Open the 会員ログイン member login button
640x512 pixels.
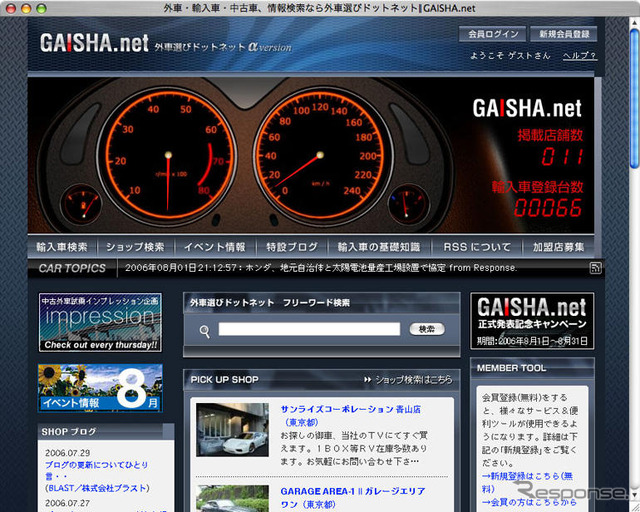pyautogui.click(x=493, y=34)
